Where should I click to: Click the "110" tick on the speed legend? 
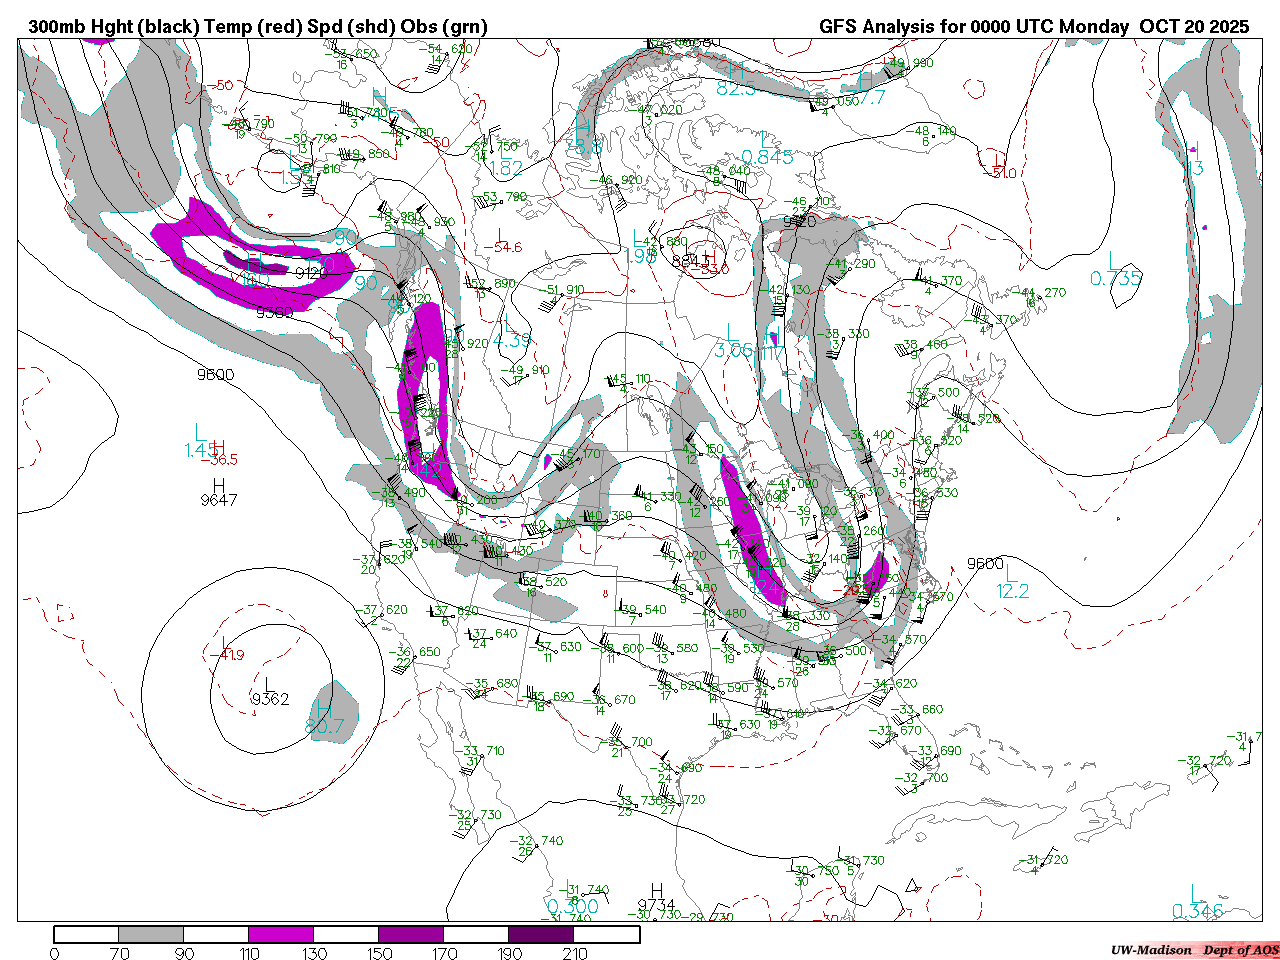pos(249,953)
